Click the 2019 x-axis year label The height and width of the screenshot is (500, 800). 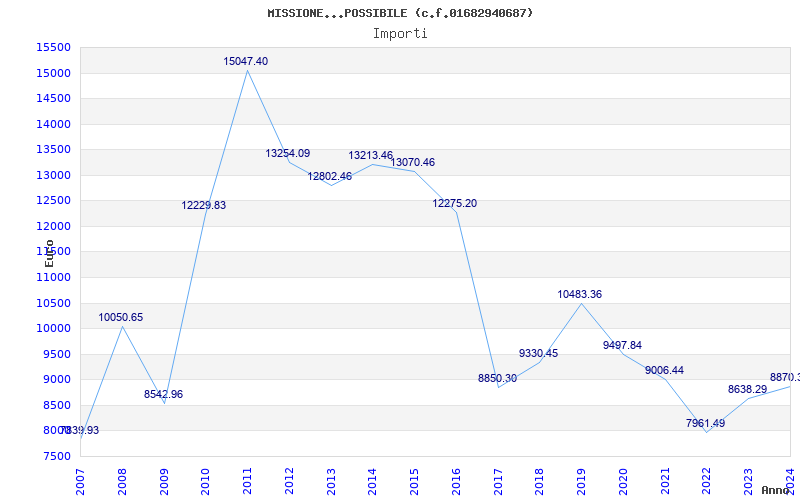coord(581,482)
